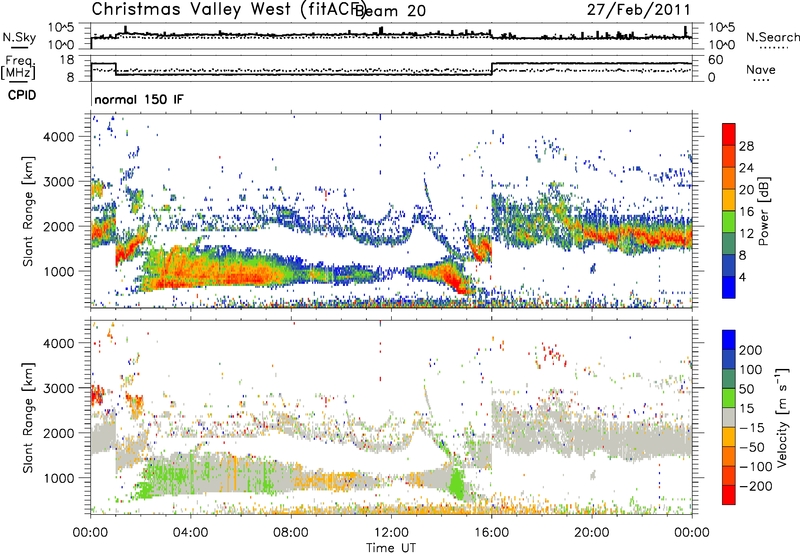Click the 'N.Sky' axis label

[x=19, y=37]
